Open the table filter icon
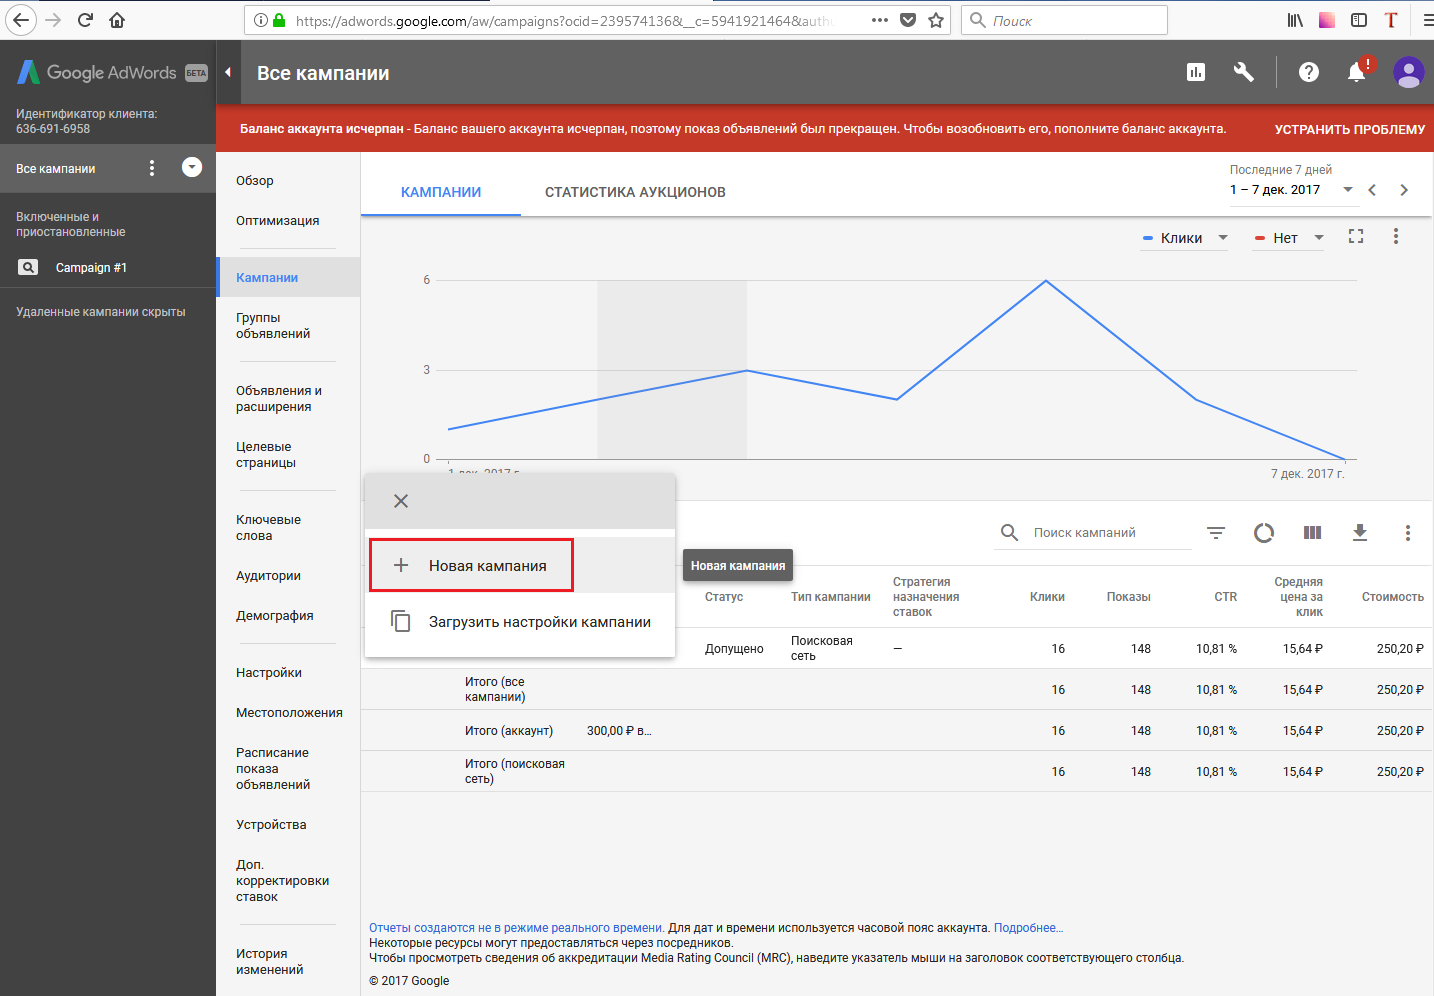 click(1216, 533)
